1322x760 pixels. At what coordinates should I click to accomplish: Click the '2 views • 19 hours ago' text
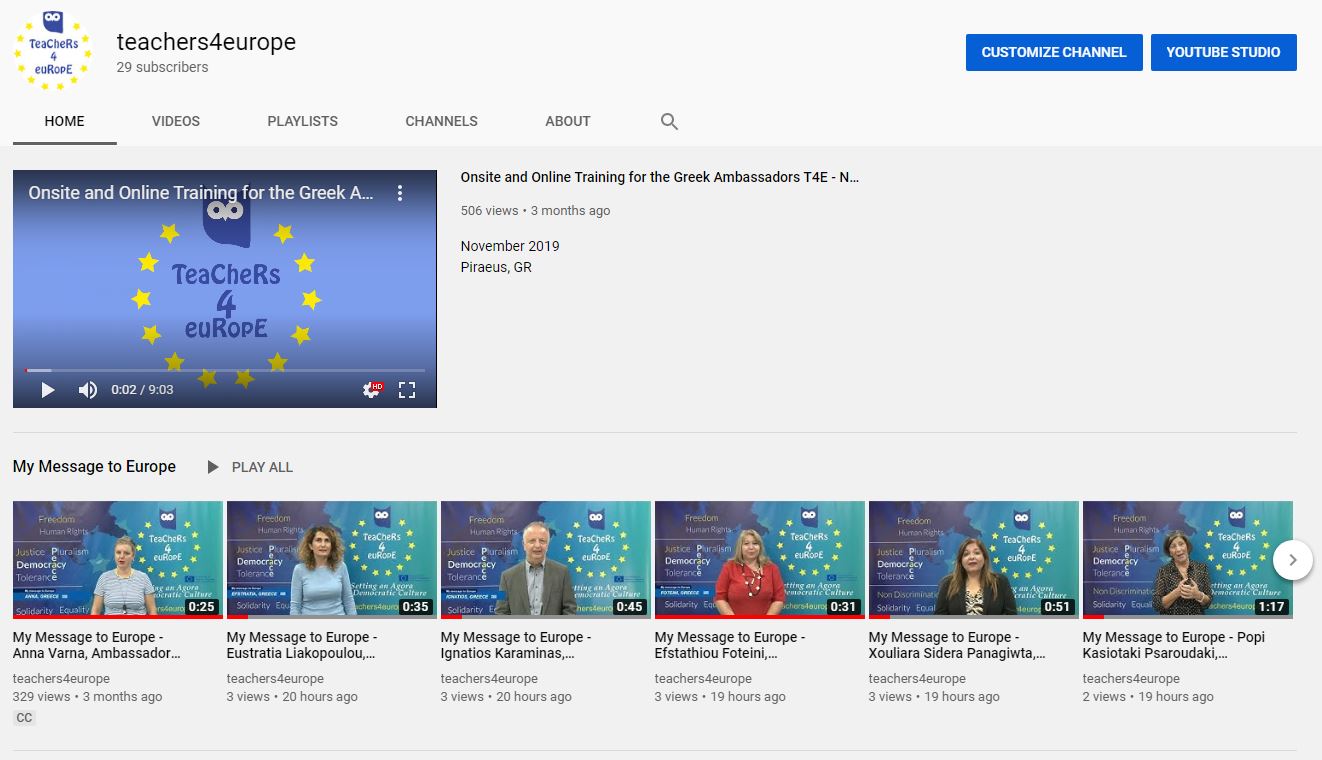1148,697
